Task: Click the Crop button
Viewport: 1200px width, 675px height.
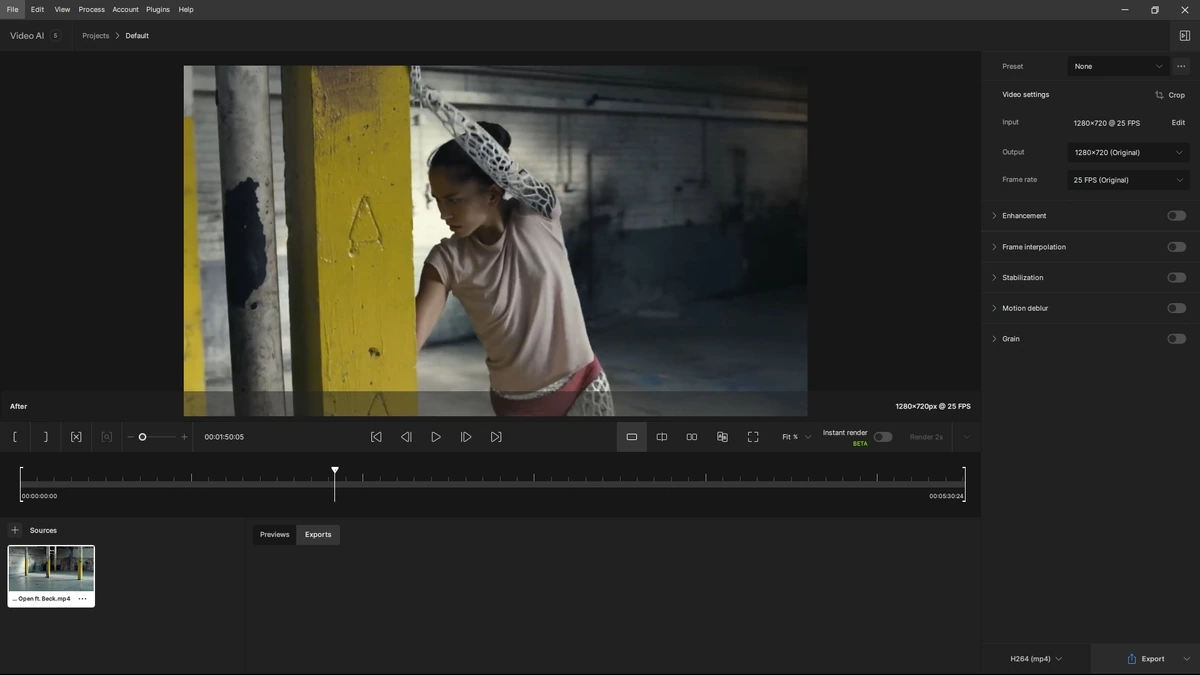Action: (1170, 95)
